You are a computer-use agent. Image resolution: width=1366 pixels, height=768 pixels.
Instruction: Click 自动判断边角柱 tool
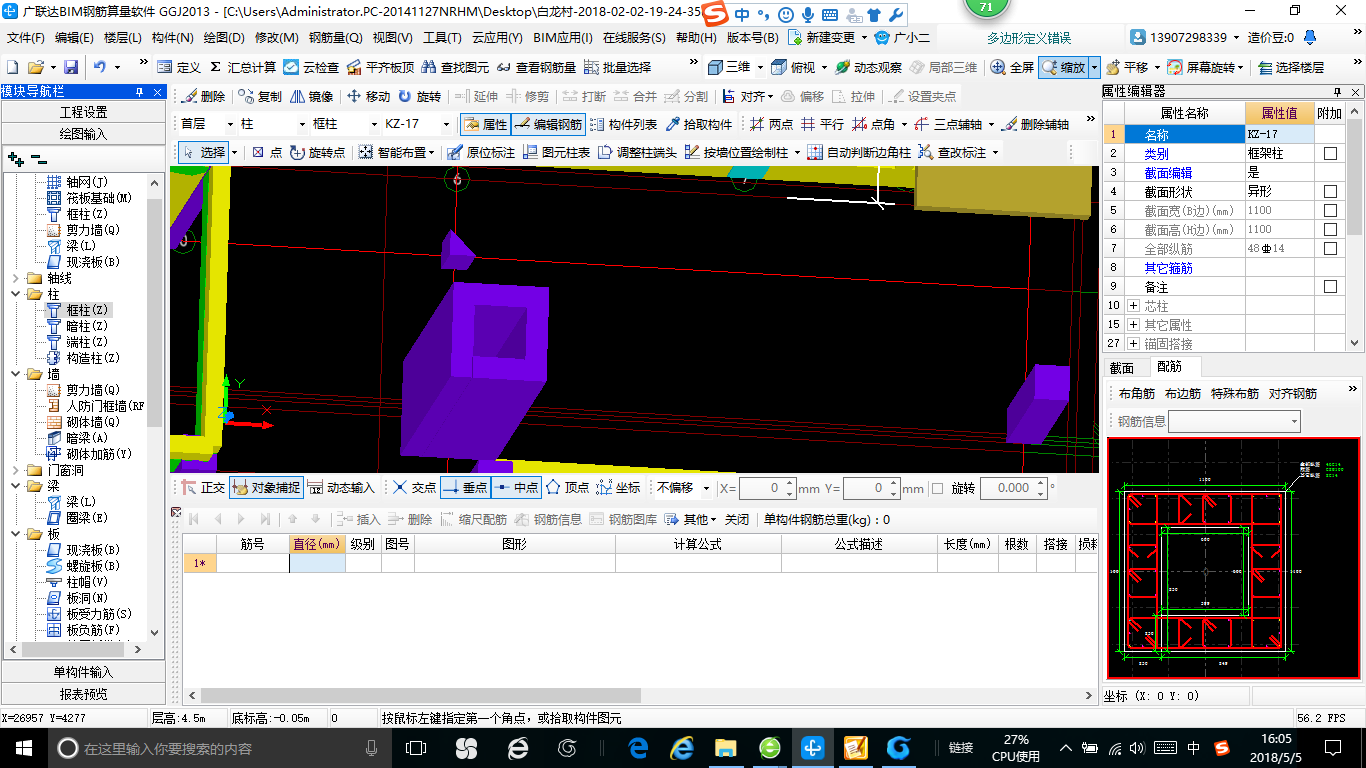click(859, 152)
